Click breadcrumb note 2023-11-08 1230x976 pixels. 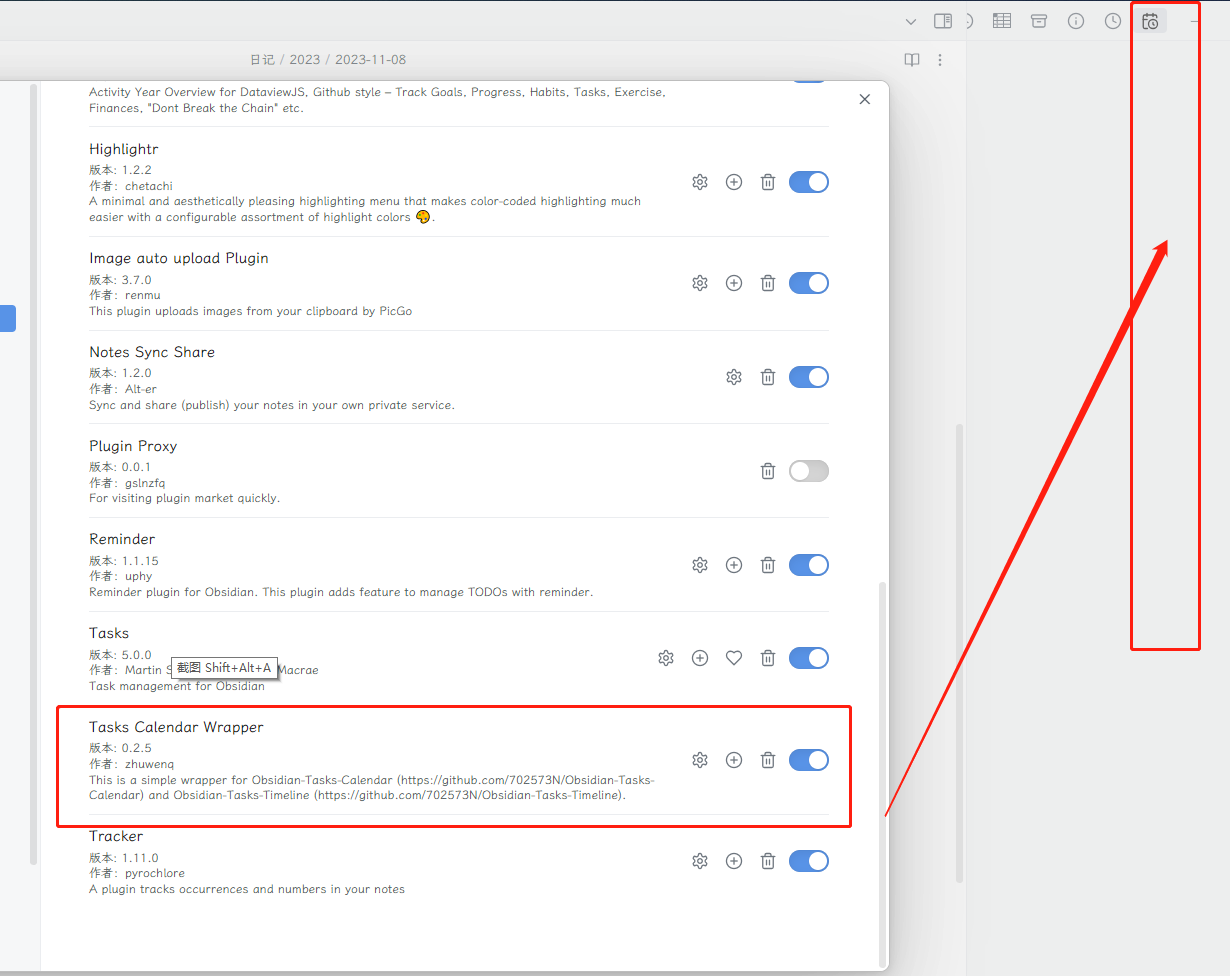pyautogui.click(x=370, y=60)
